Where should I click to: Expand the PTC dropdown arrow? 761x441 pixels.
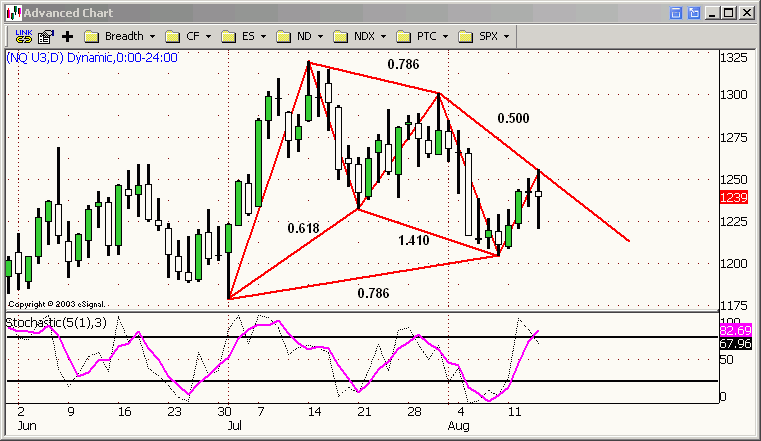tap(445, 37)
